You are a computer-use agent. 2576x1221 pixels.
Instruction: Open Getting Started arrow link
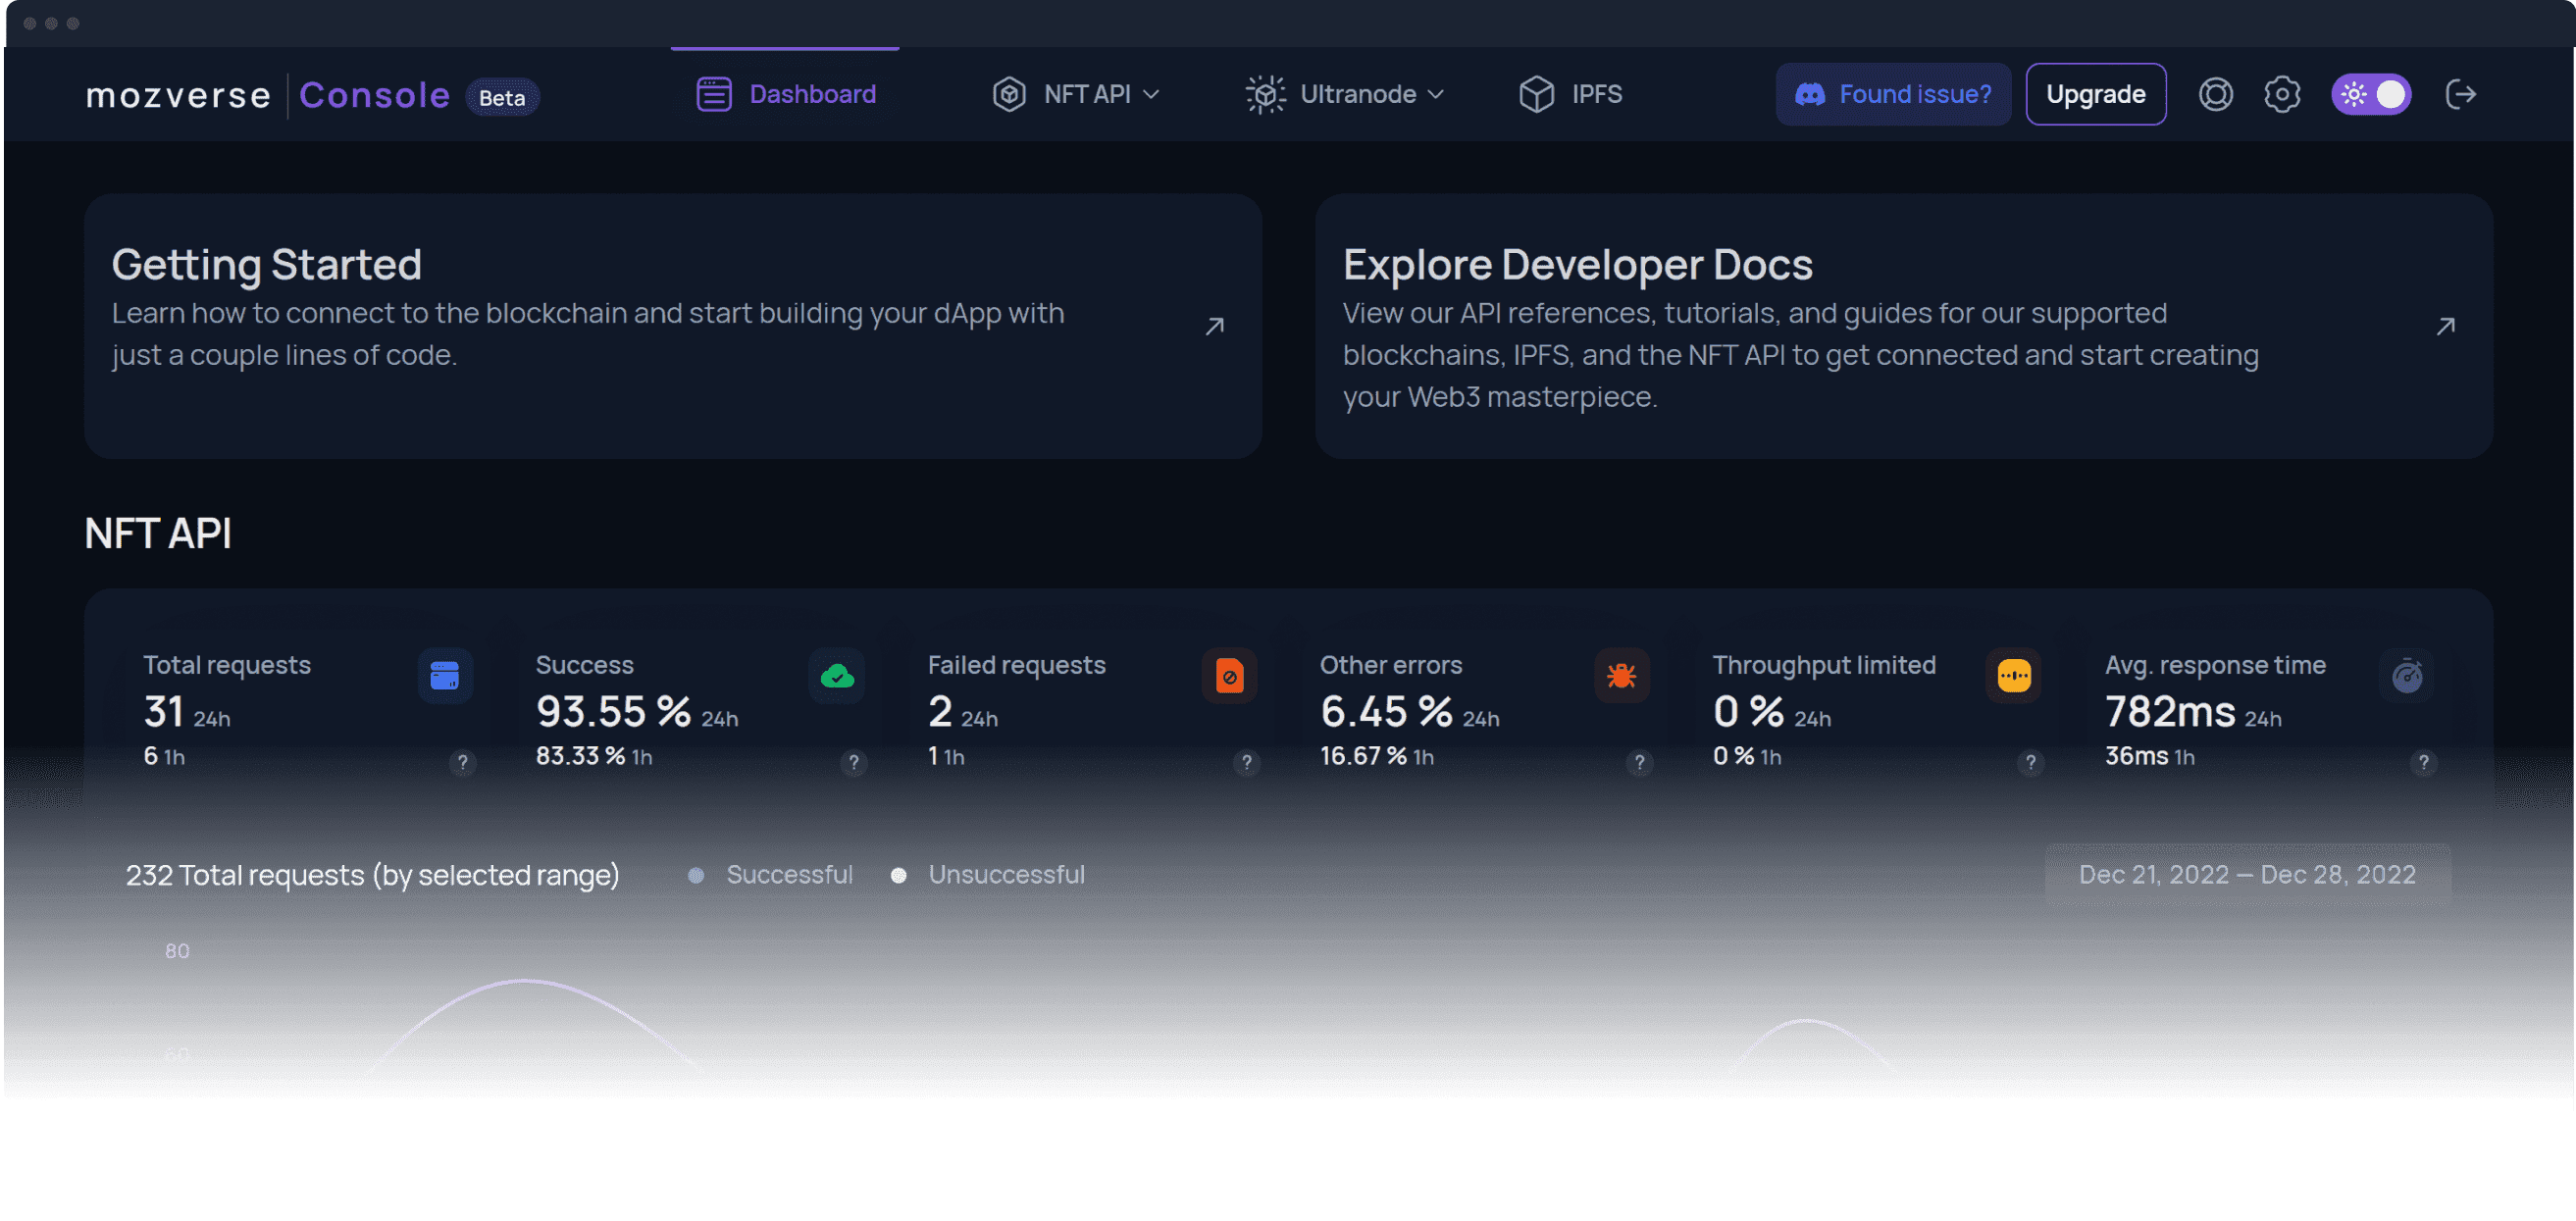coord(1214,326)
